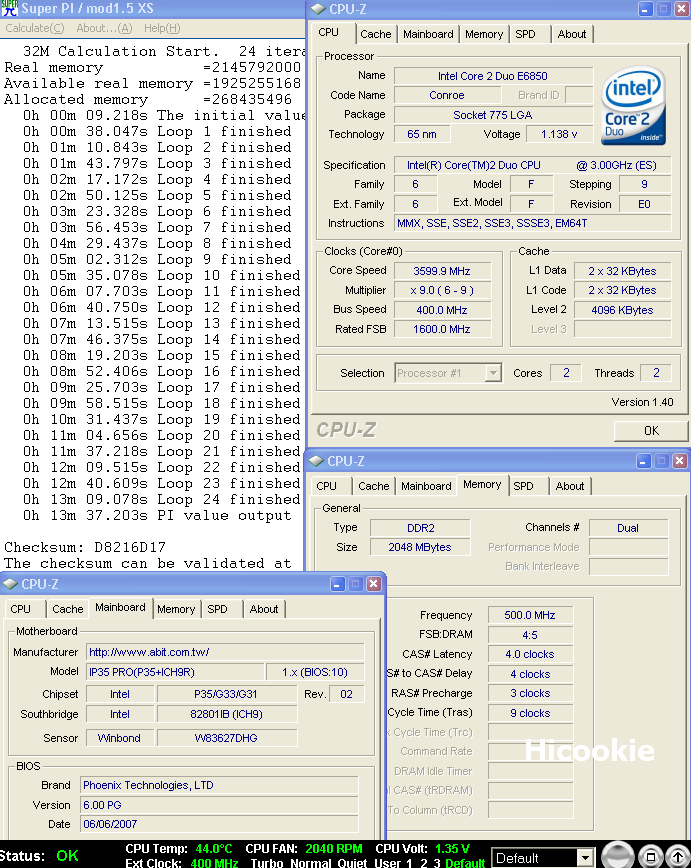Image resolution: width=691 pixels, height=868 pixels.
Task: Select the Memory tab in the Mainboard CPU-Z window
Action: (176, 609)
